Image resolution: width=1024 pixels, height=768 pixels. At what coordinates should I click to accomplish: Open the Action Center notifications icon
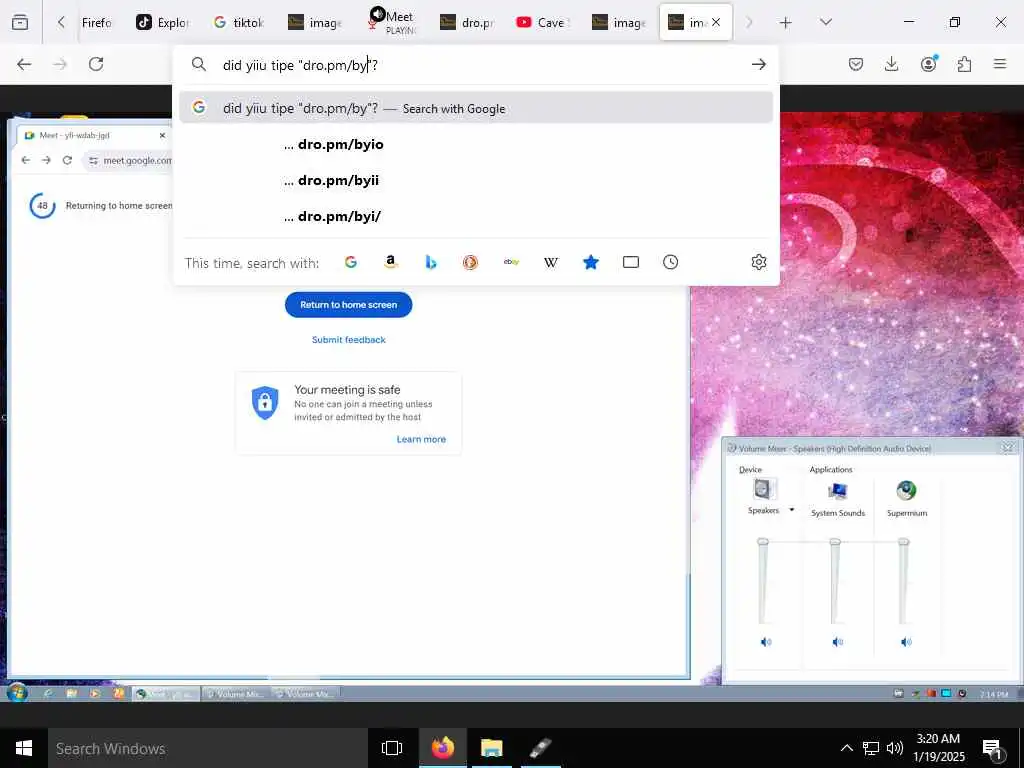992,748
